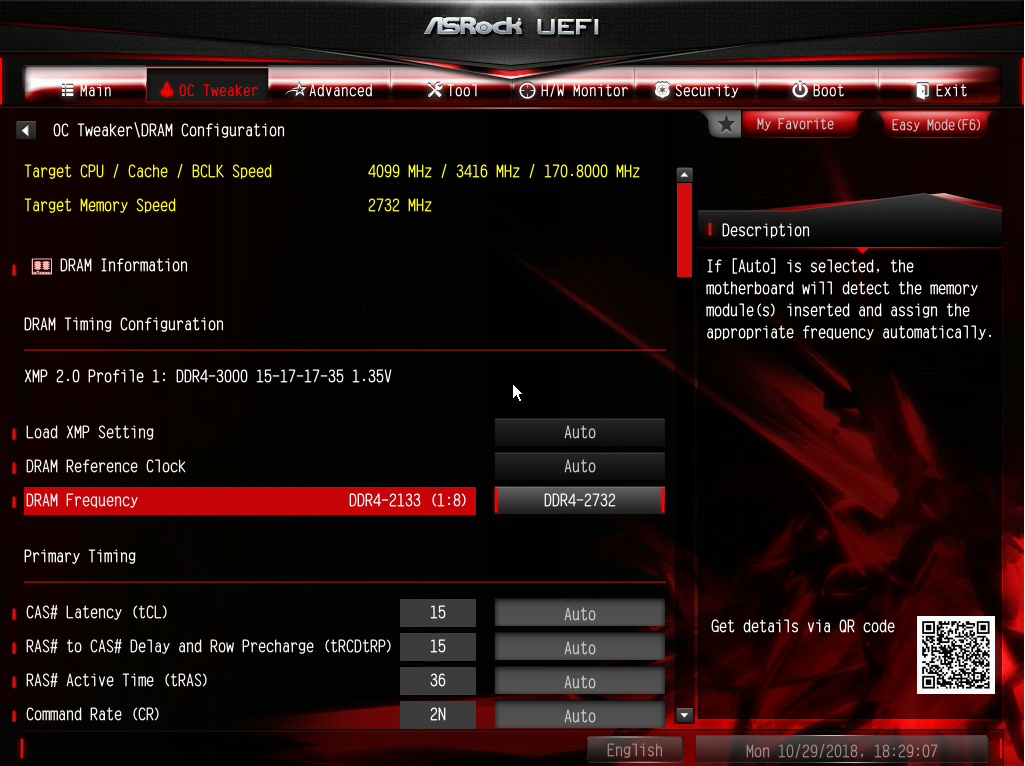Image resolution: width=1025 pixels, height=766 pixels.
Task: Select Load XMP Setting label
Action: click(x=90, y=432)
